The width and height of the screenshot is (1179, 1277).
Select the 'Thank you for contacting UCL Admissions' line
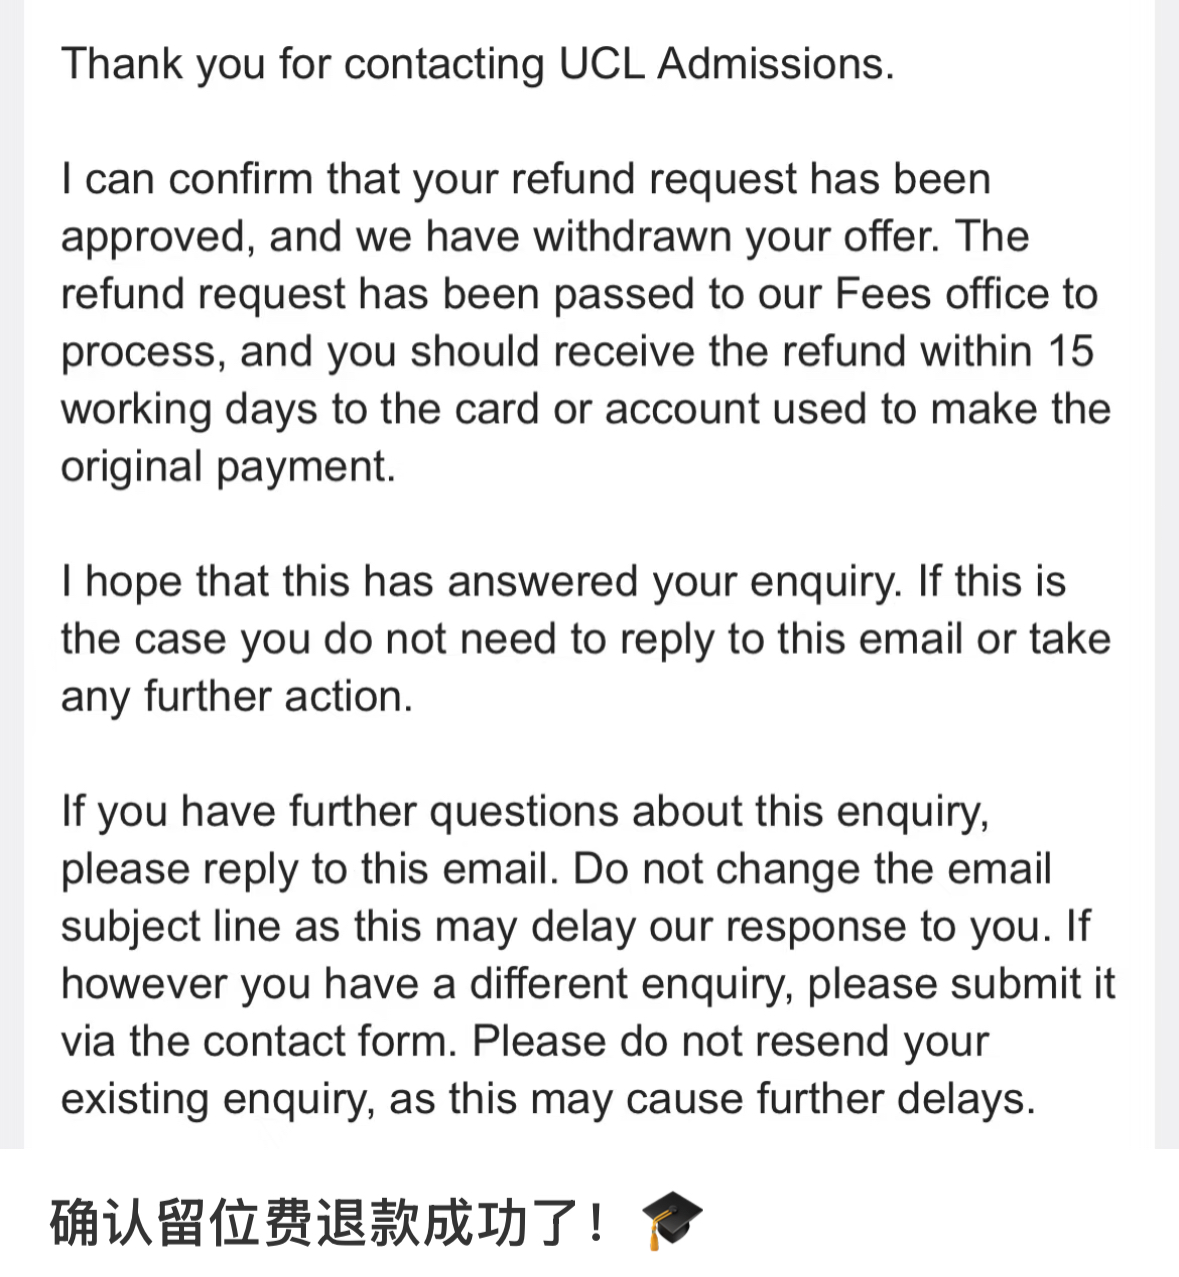(478, 65)
